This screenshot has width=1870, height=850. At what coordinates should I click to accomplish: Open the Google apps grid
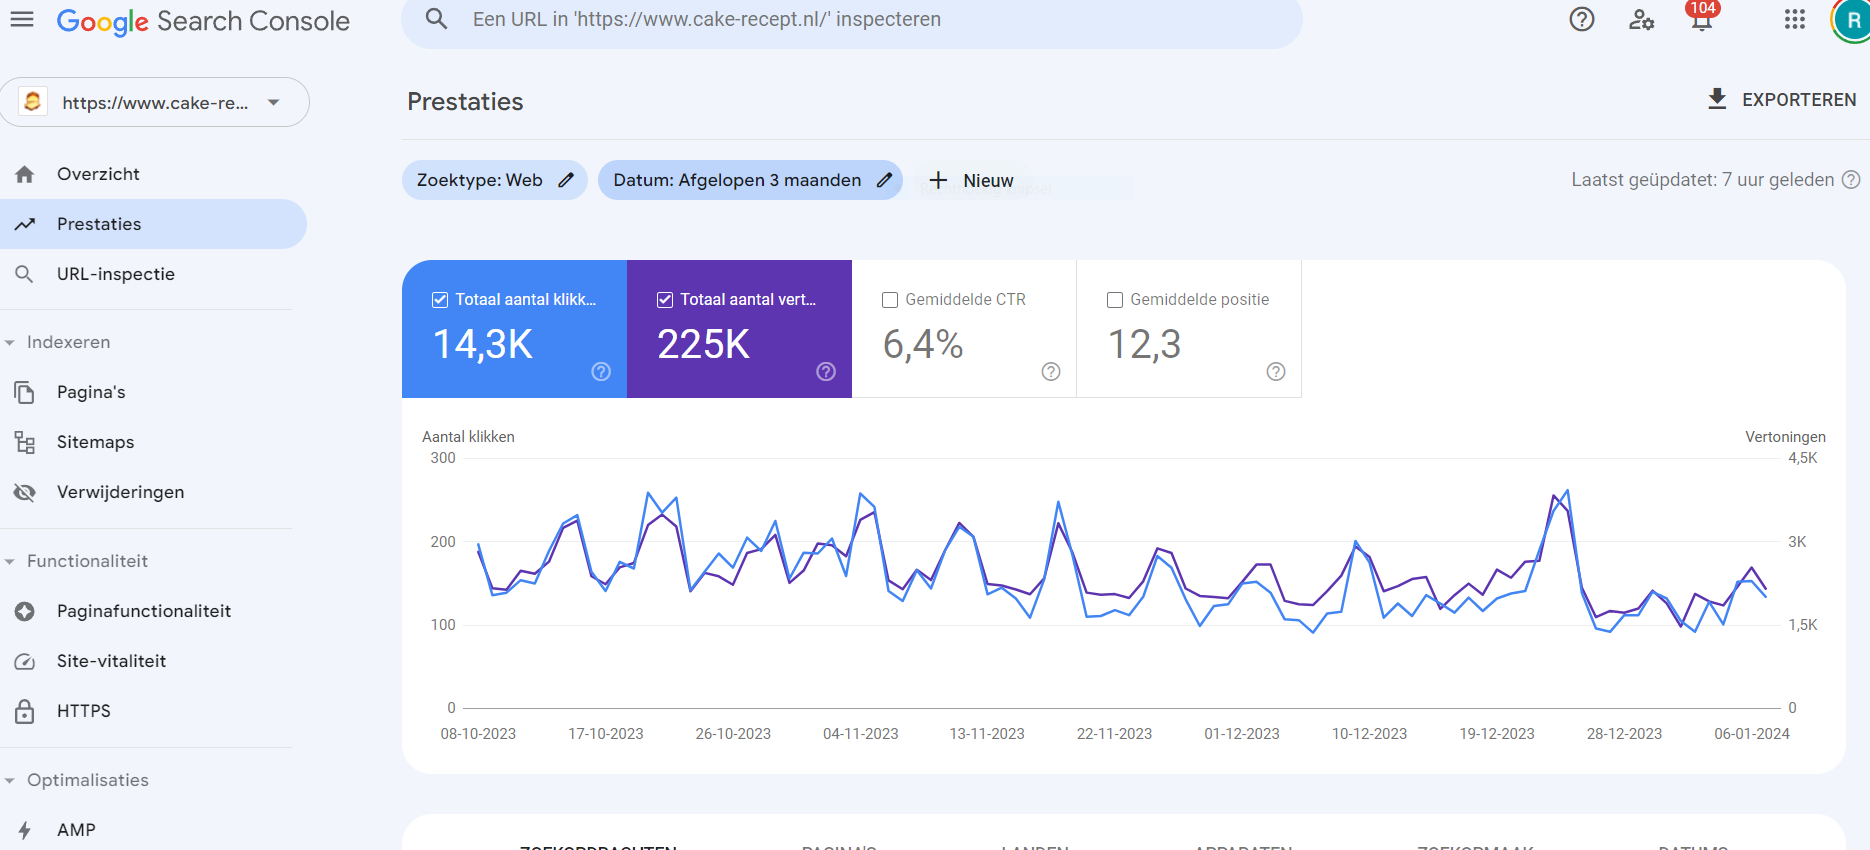(x=1795, y=19)
